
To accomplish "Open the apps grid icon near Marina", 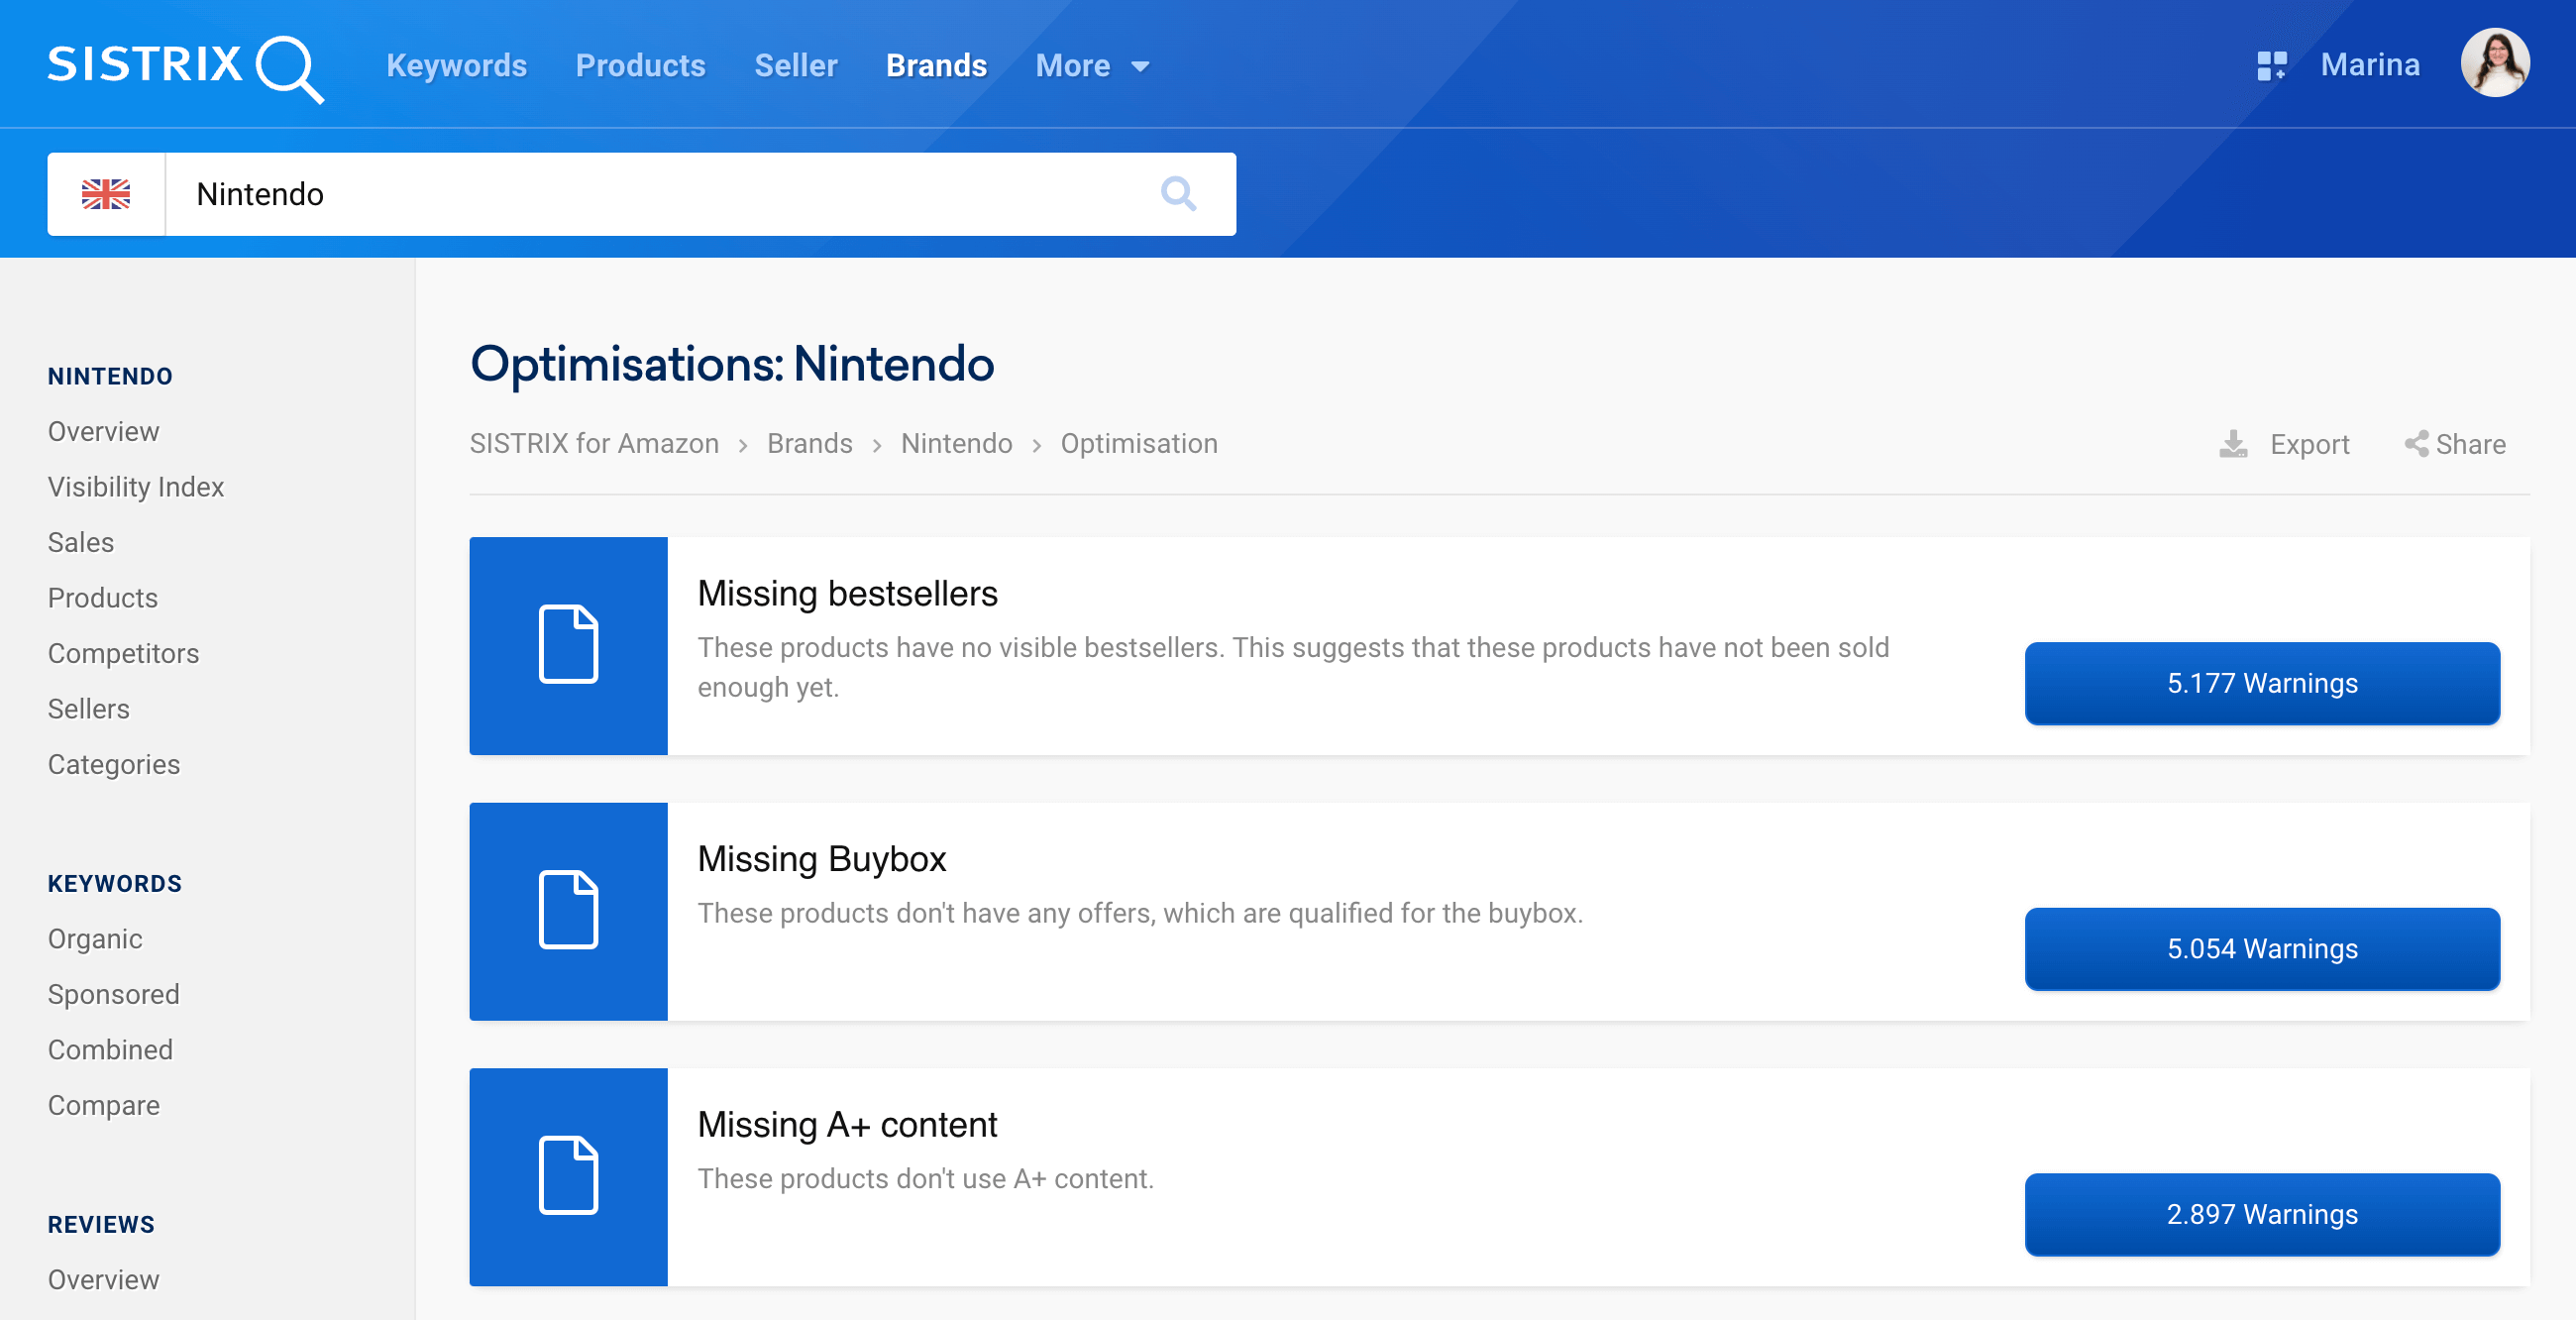I will [x=2271, y=66].
